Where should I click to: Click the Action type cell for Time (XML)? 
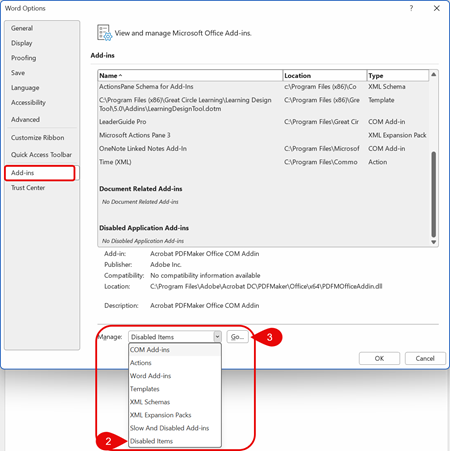coord(378,162)
